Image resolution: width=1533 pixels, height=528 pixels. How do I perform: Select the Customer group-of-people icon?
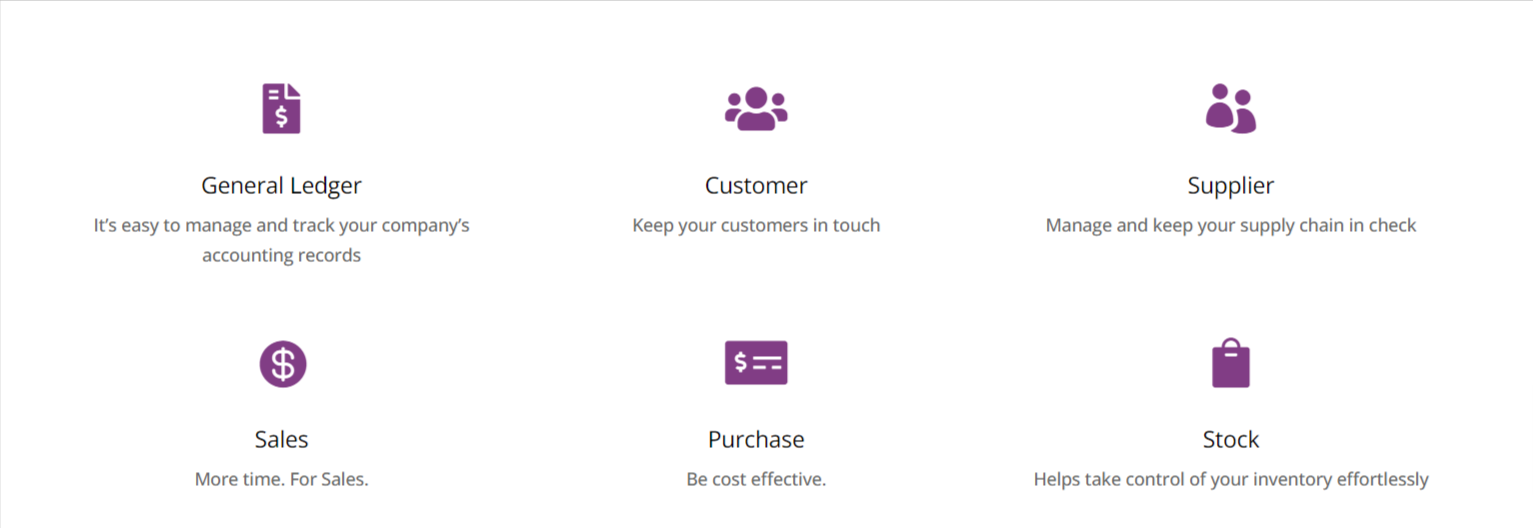pyautogui.click(x=756, y=109)
